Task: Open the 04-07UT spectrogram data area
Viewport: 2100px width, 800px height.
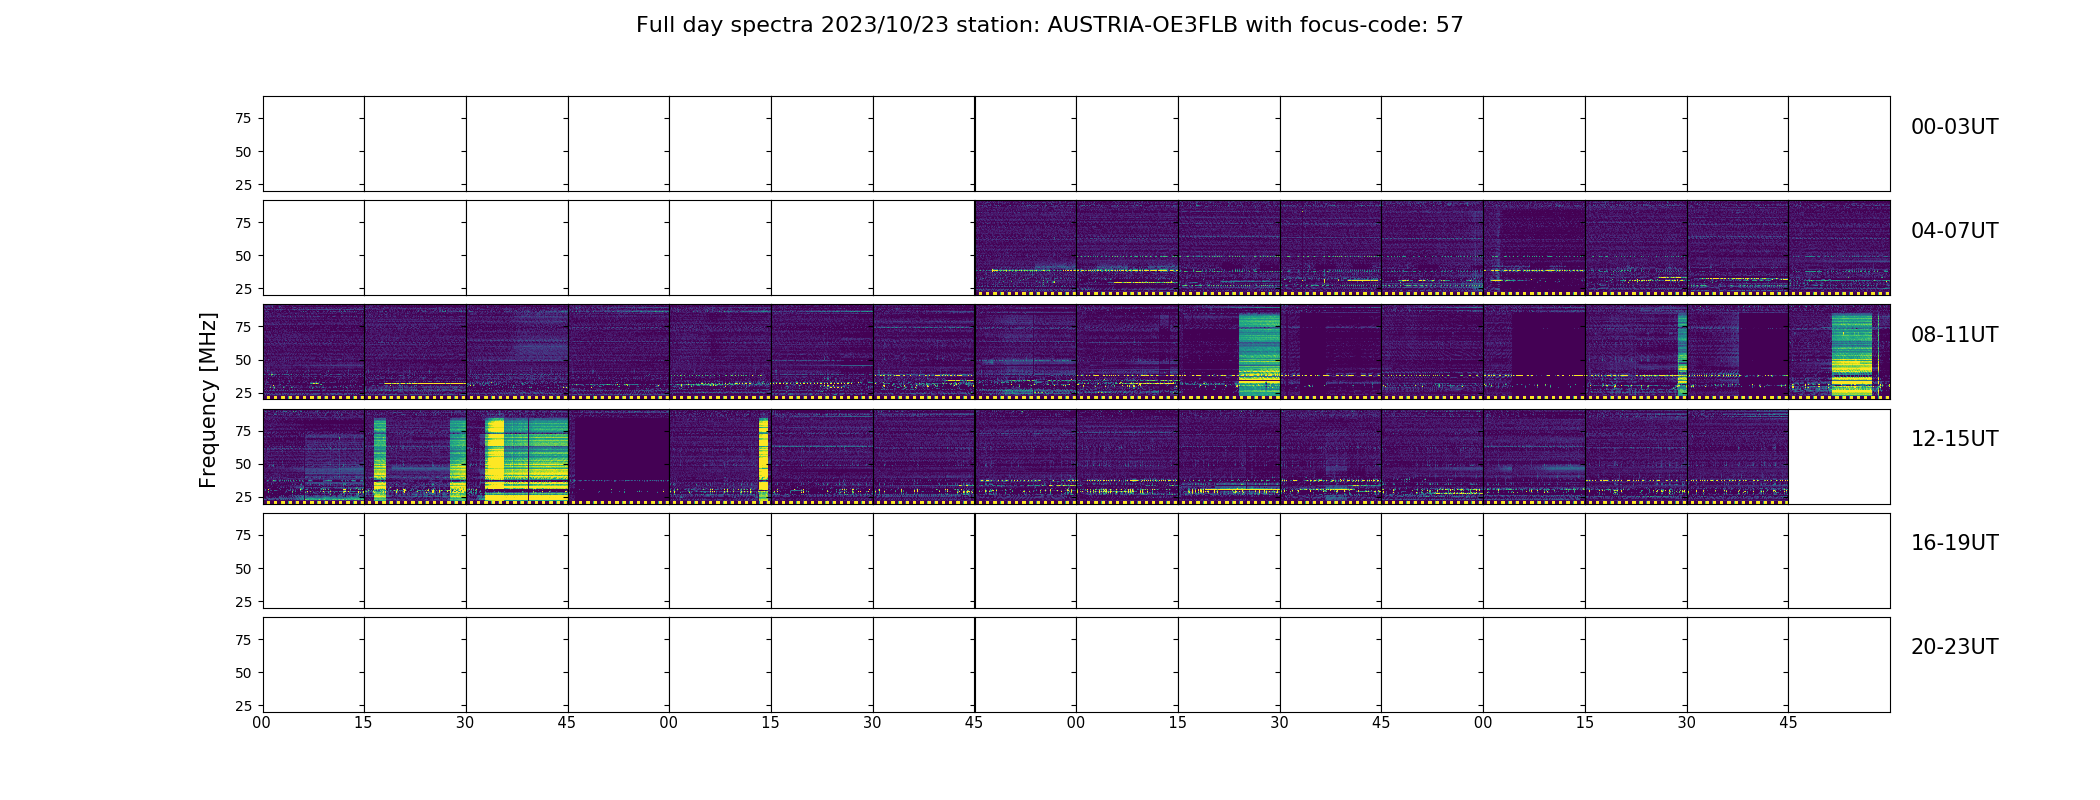Action: 1432,248
